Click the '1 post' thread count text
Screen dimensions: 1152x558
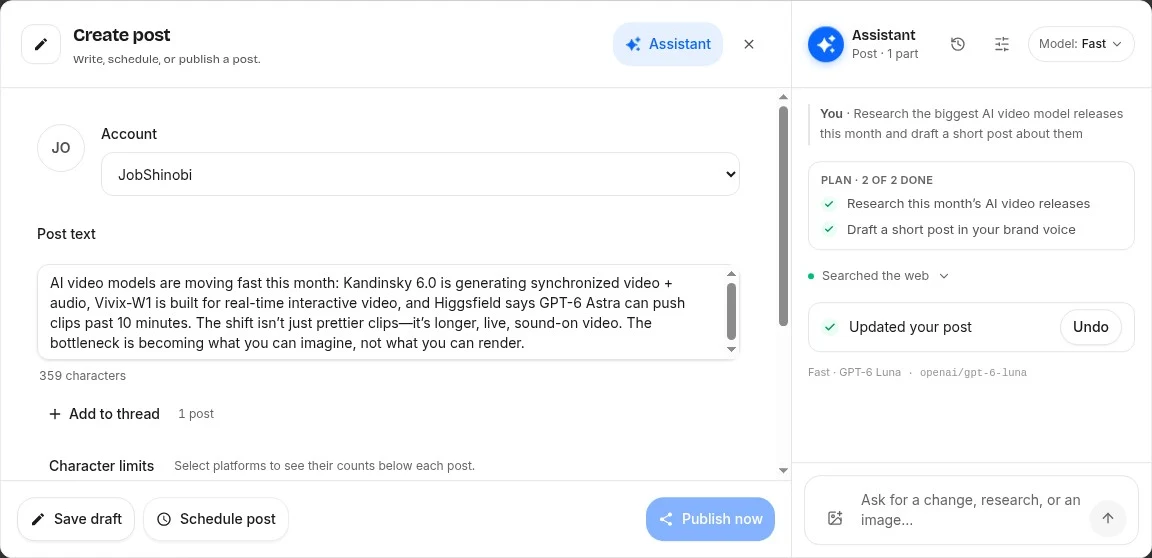coord(196,414)
